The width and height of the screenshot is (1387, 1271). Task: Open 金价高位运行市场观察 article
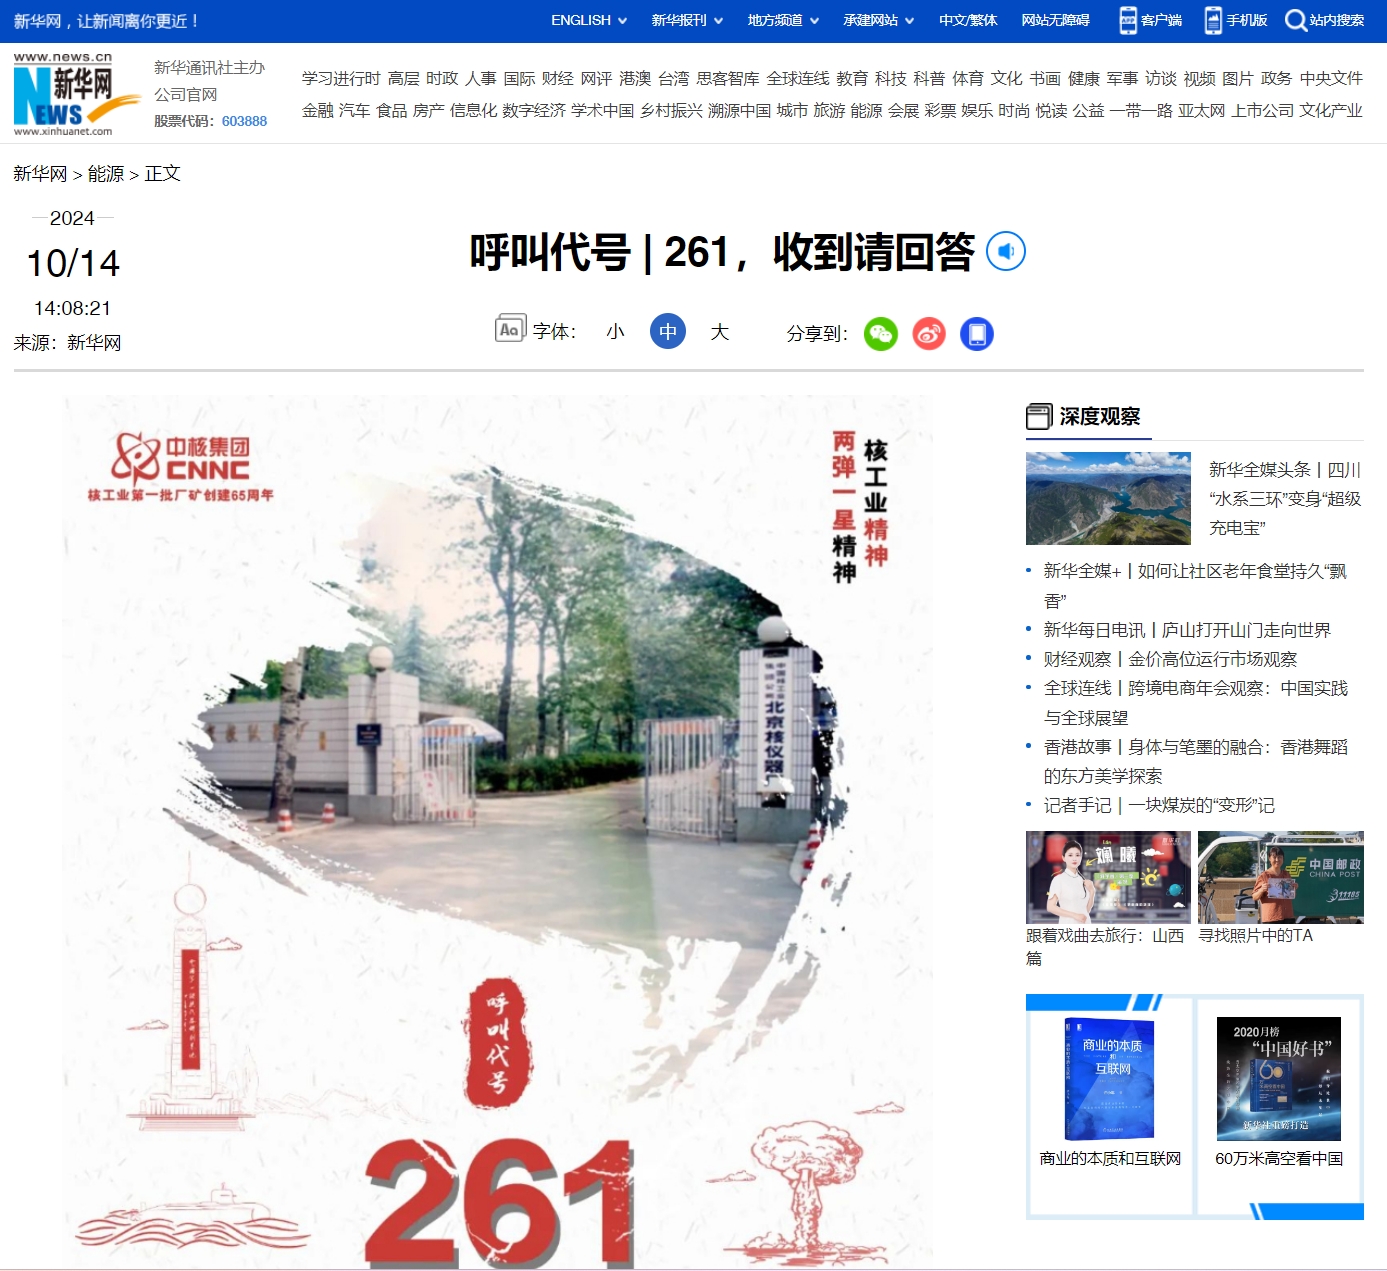coord(1170,659)
